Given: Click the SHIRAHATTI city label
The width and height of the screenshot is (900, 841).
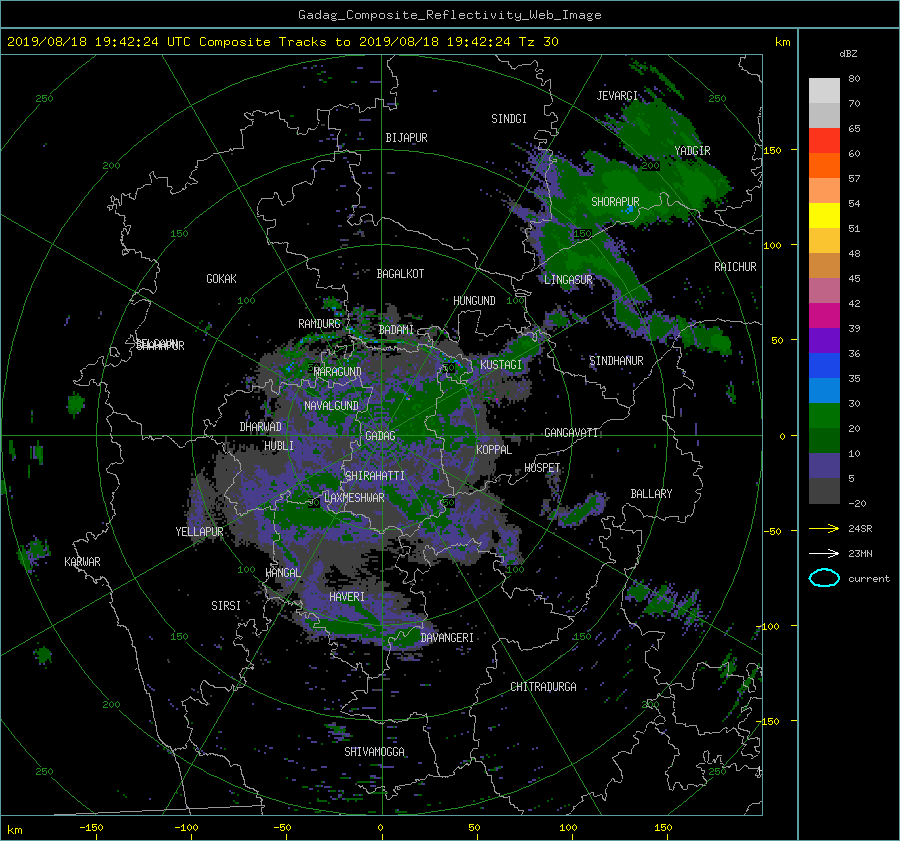Looking at the screenshot, I should [x=375, y=476].
